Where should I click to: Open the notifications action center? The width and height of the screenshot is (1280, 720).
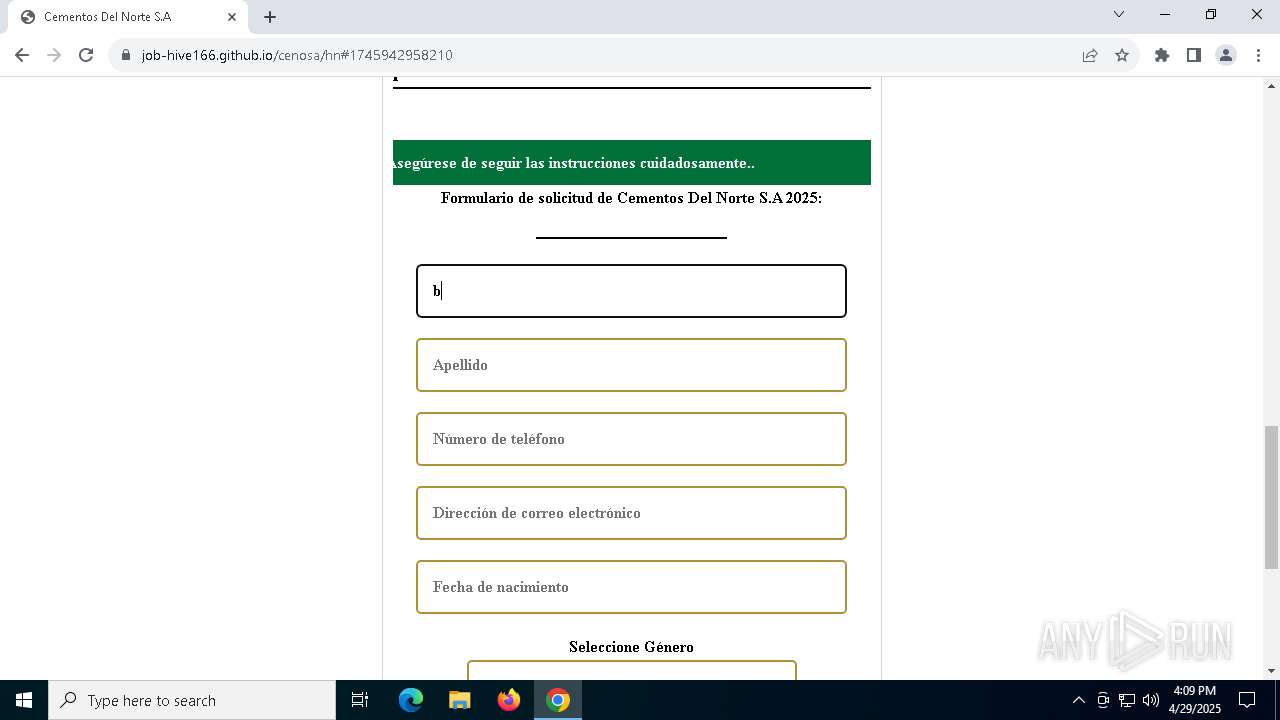(1248, 700)
